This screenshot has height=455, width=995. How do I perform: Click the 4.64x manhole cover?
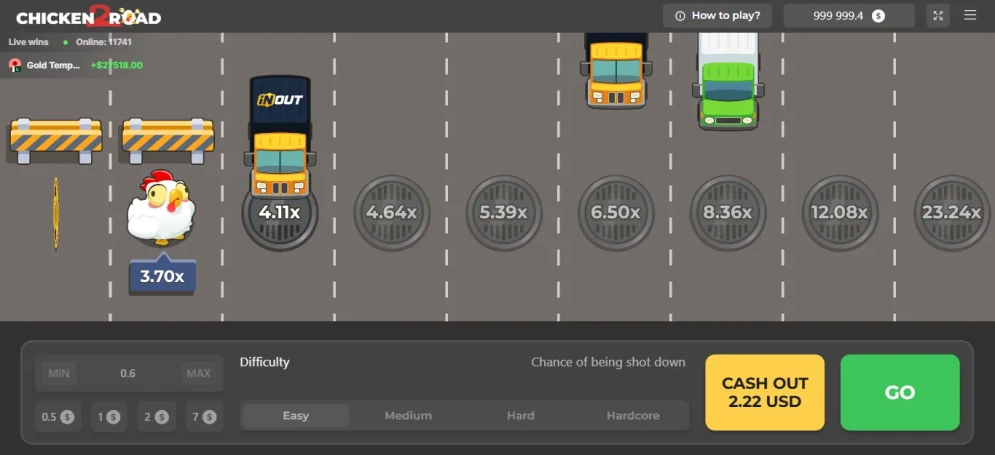coord(392,213)
